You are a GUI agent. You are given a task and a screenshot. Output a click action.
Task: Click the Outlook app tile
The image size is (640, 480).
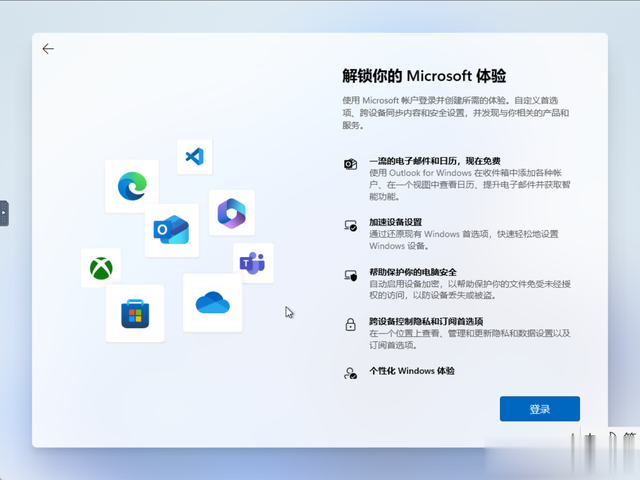[x=172, y=230]
